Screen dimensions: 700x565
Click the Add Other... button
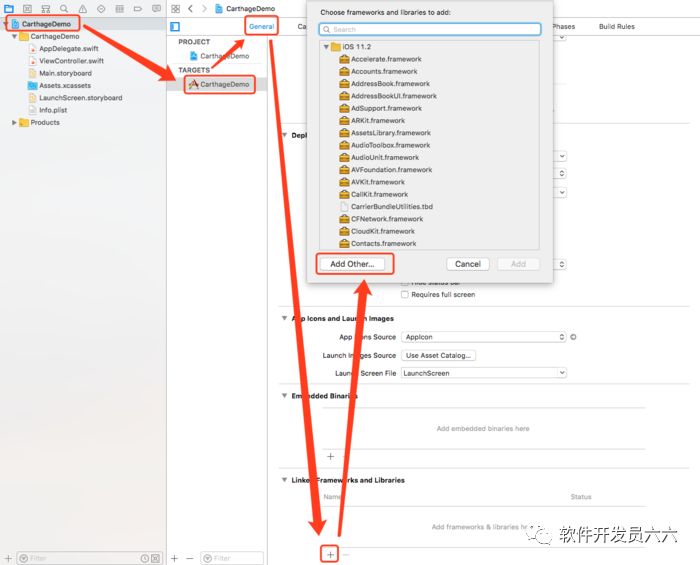[x=352, y=264]
